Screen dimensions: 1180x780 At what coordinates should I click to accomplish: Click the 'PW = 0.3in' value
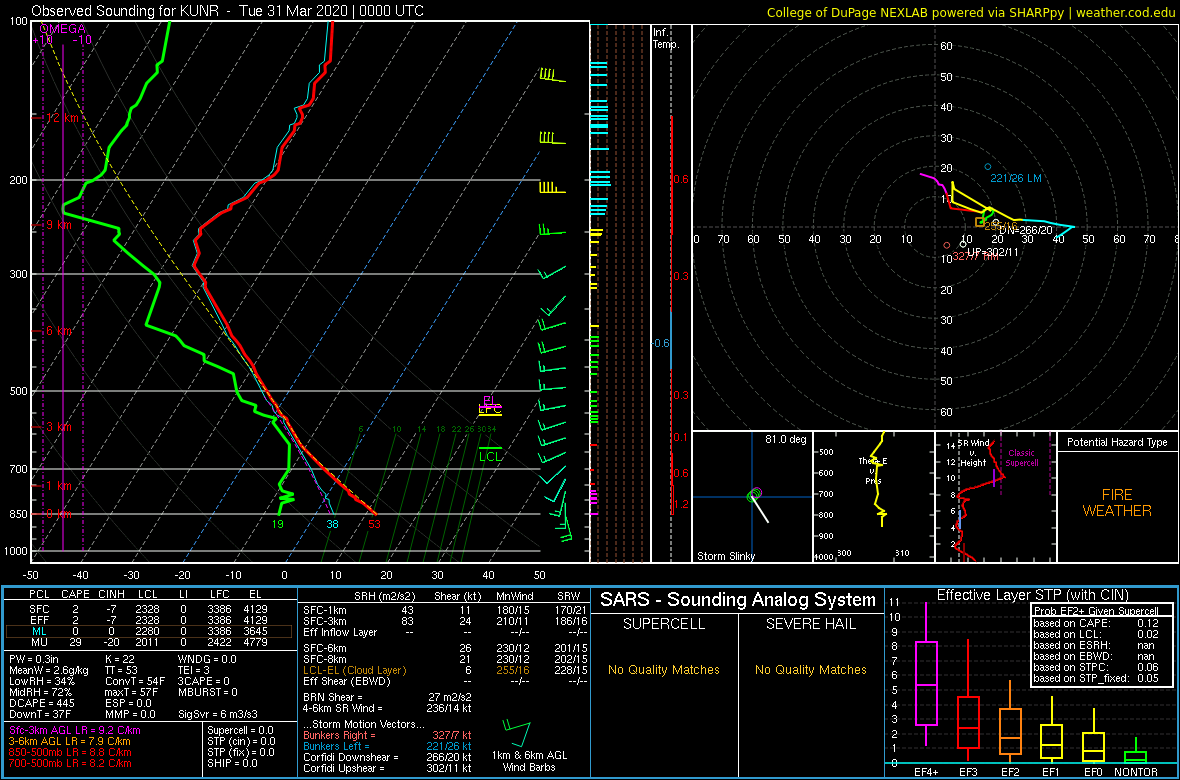[x=36, y=660]
